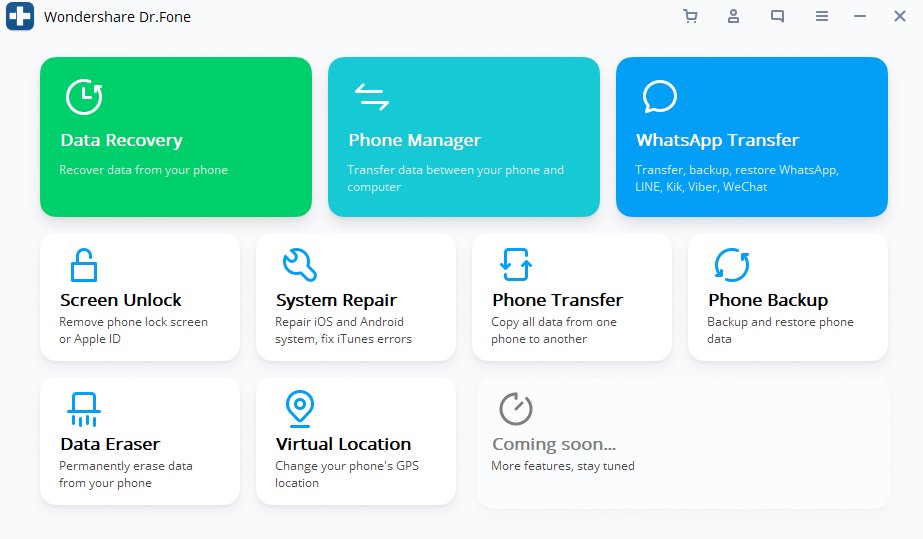
Task: Open the feedback message icon
Action: click(x=778, y=16)
